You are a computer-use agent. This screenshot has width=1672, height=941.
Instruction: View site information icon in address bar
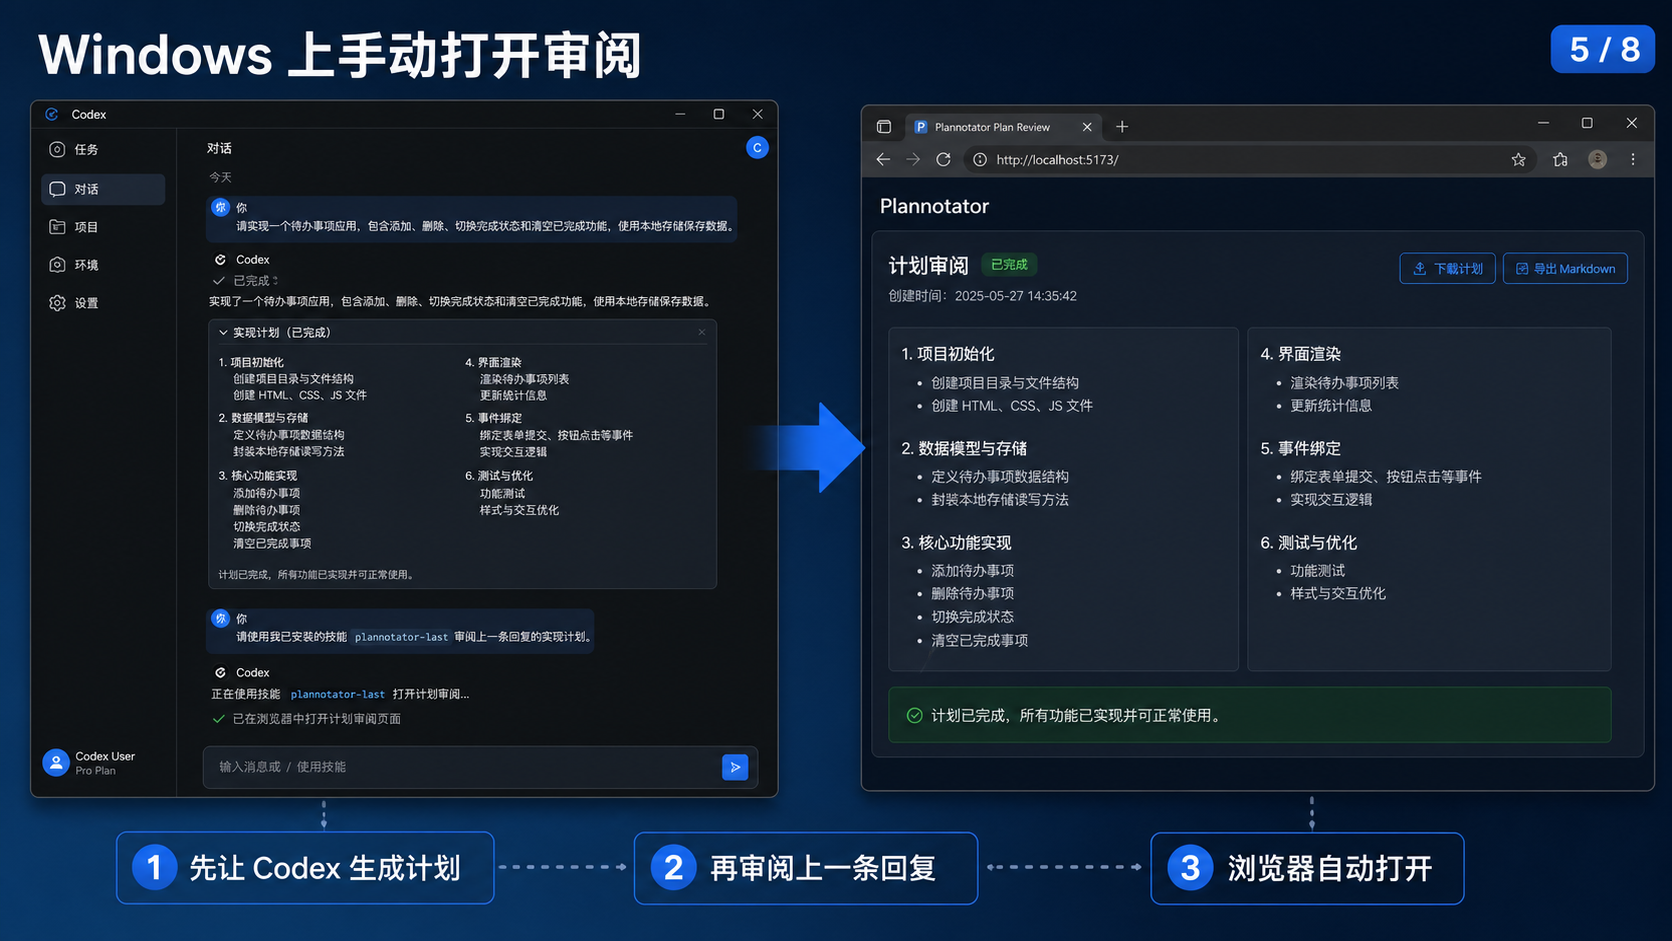point(980,160)
